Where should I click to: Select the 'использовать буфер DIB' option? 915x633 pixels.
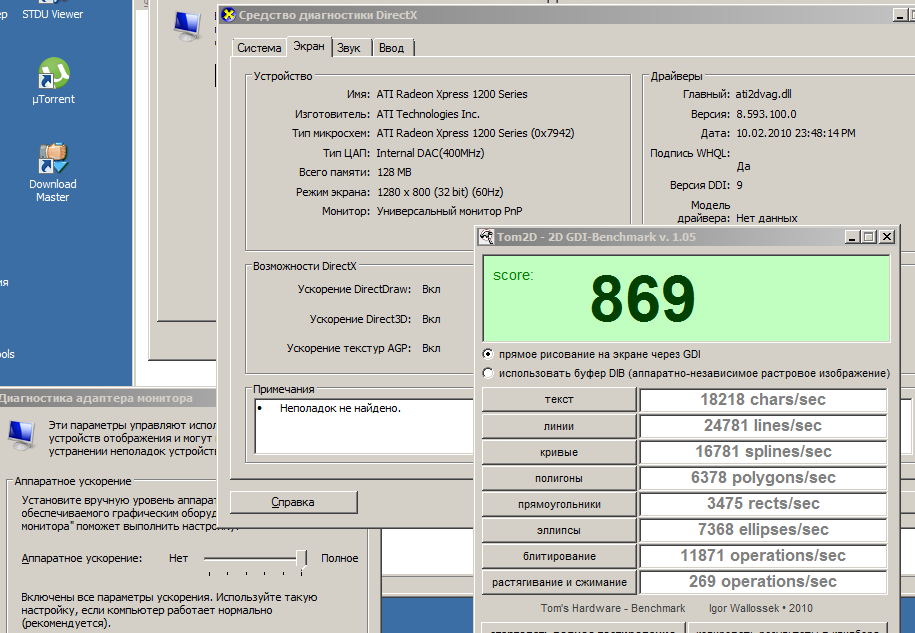(x=488, y=373)
